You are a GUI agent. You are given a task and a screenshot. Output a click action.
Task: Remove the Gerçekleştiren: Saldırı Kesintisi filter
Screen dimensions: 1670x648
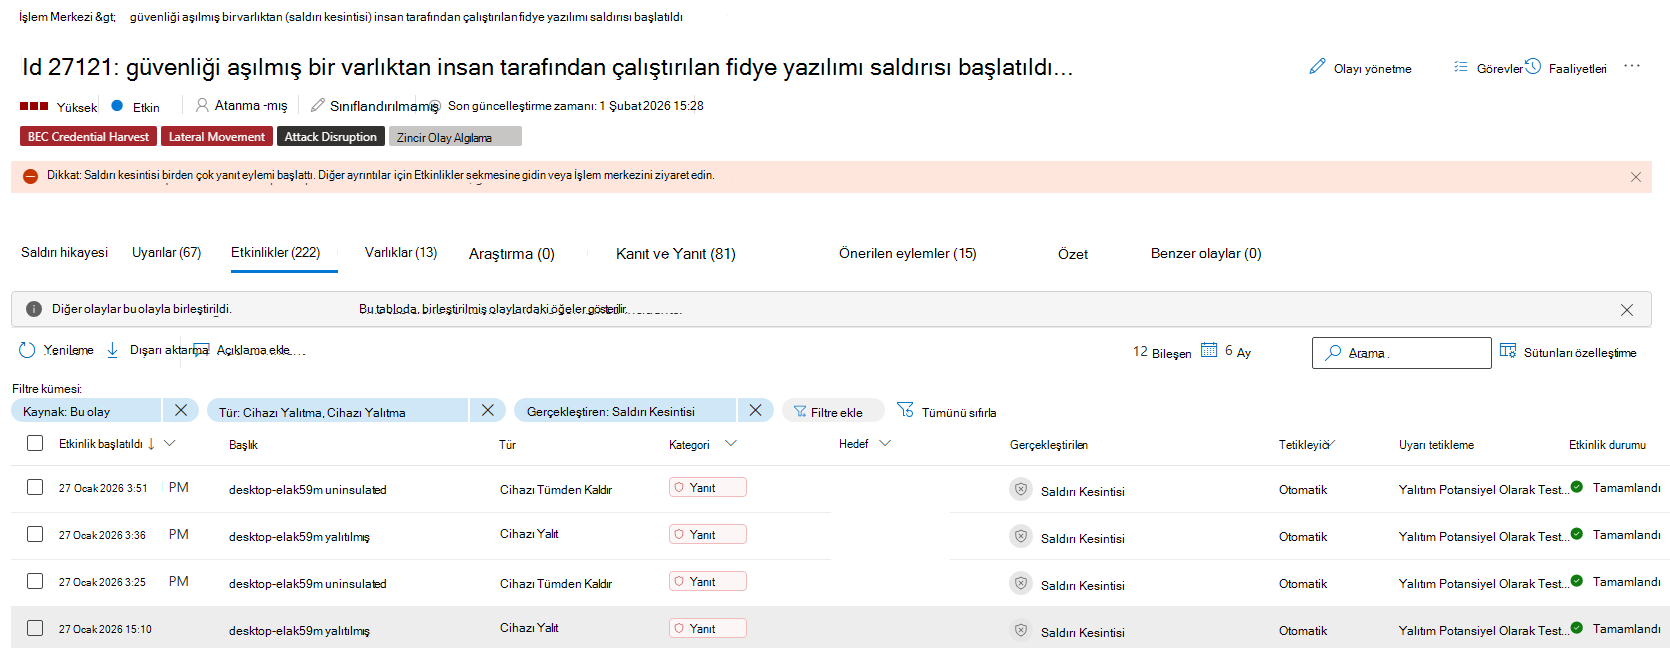755,410
